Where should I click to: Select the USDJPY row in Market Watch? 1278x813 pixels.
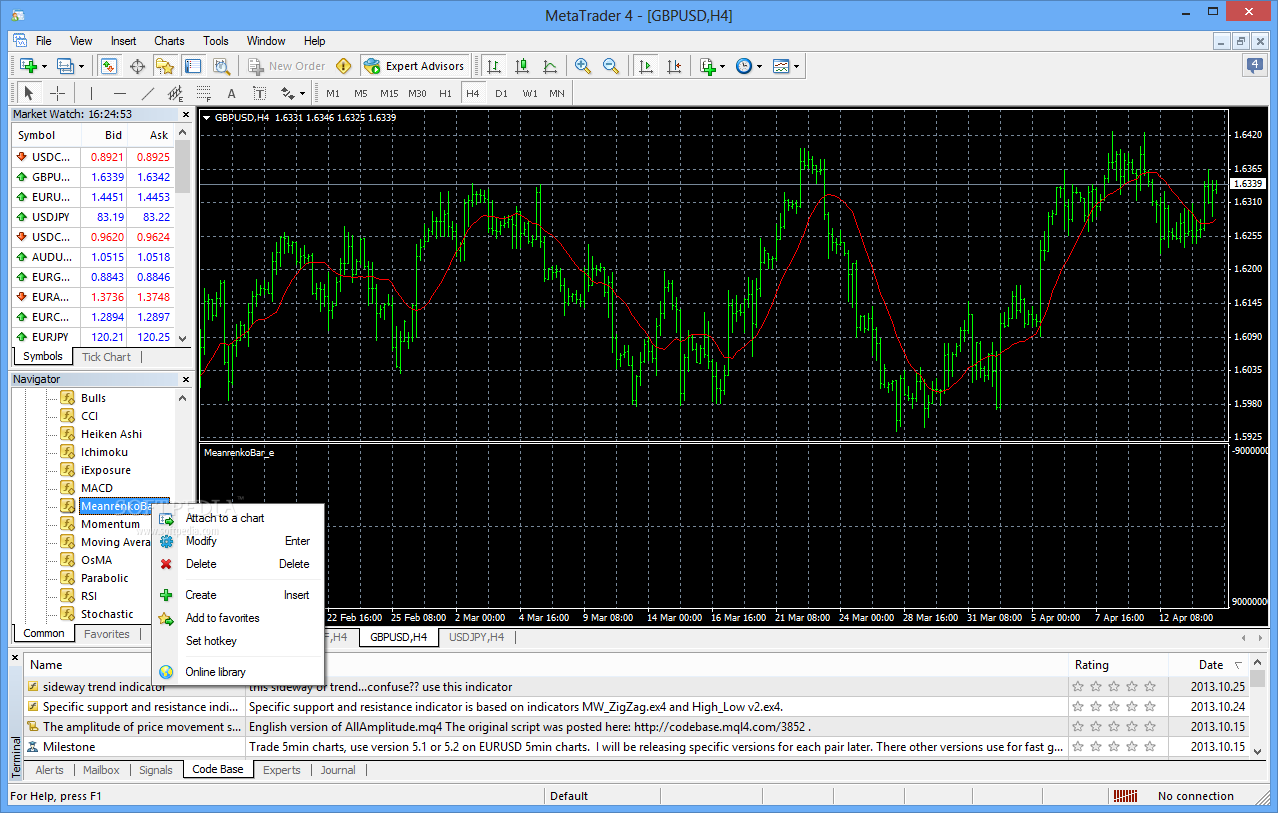click(93, 217)
